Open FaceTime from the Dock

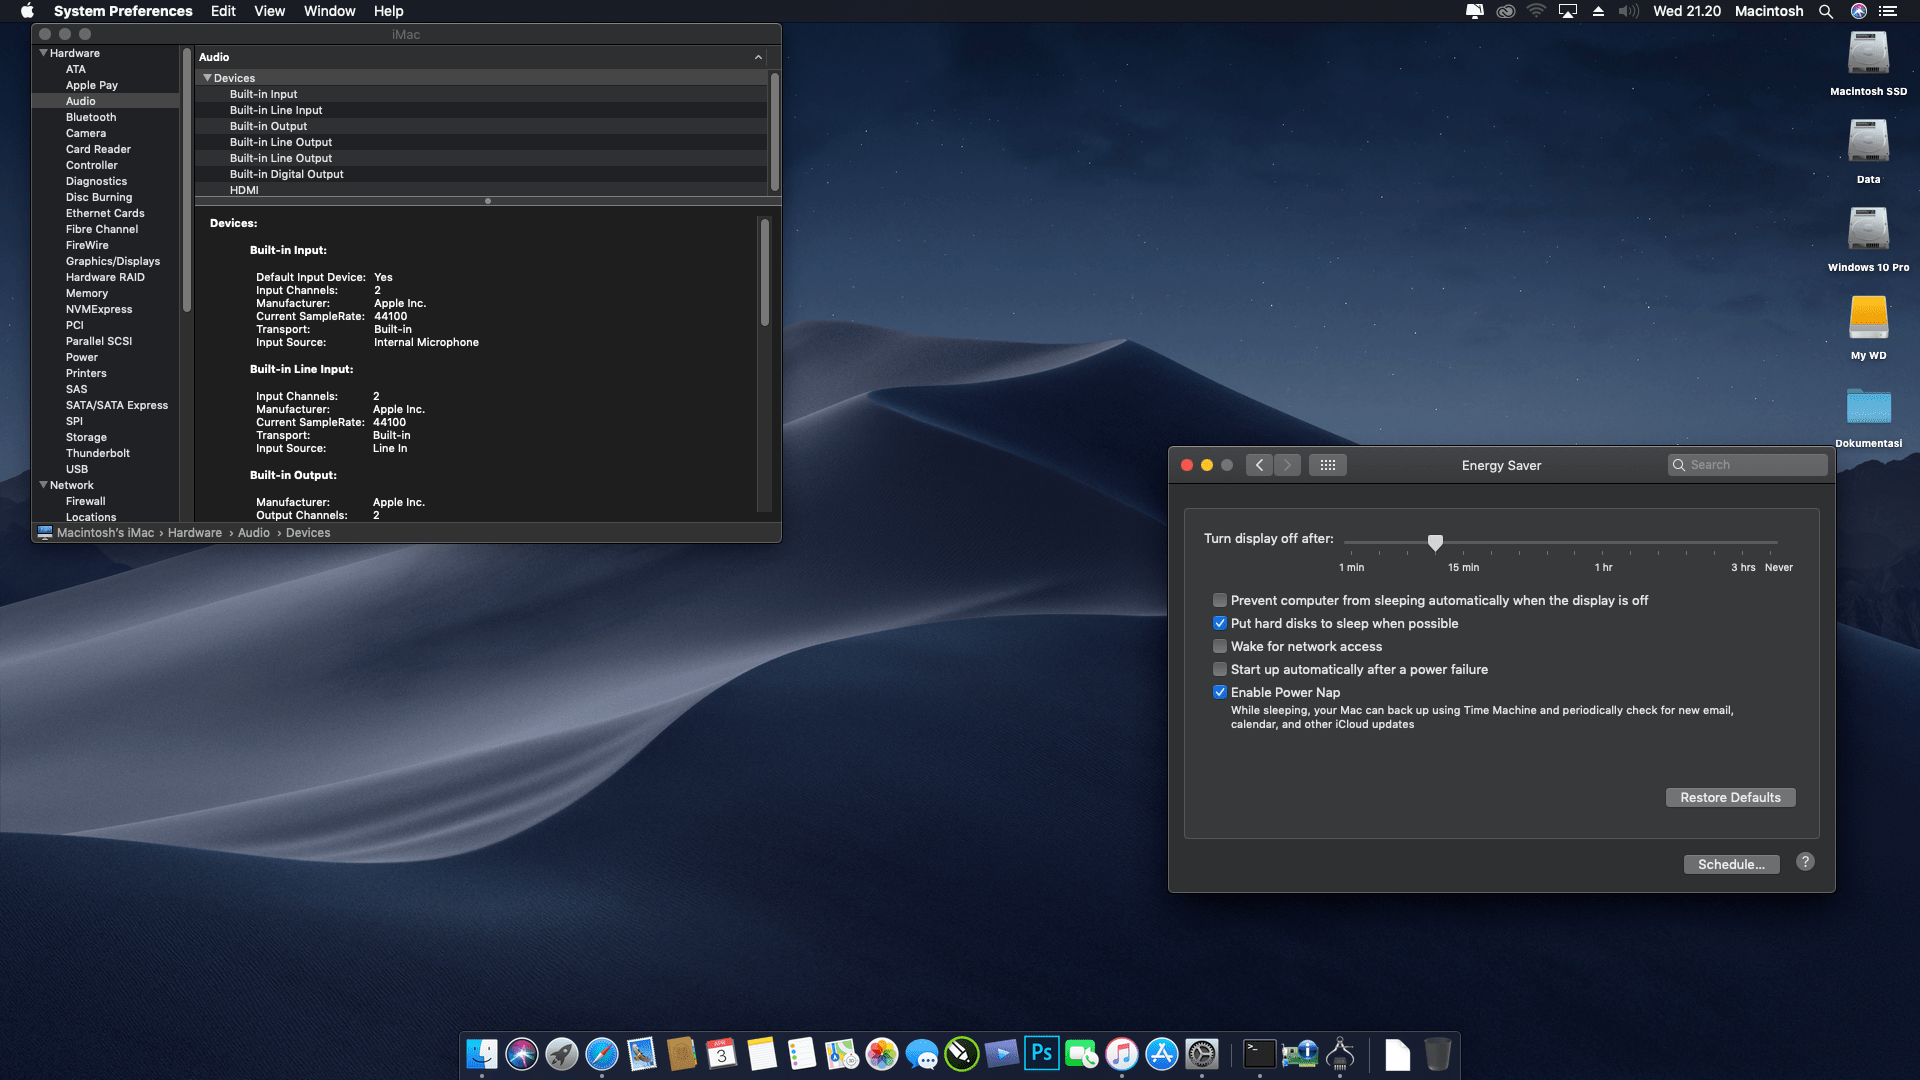[x=1082, y=1054]
